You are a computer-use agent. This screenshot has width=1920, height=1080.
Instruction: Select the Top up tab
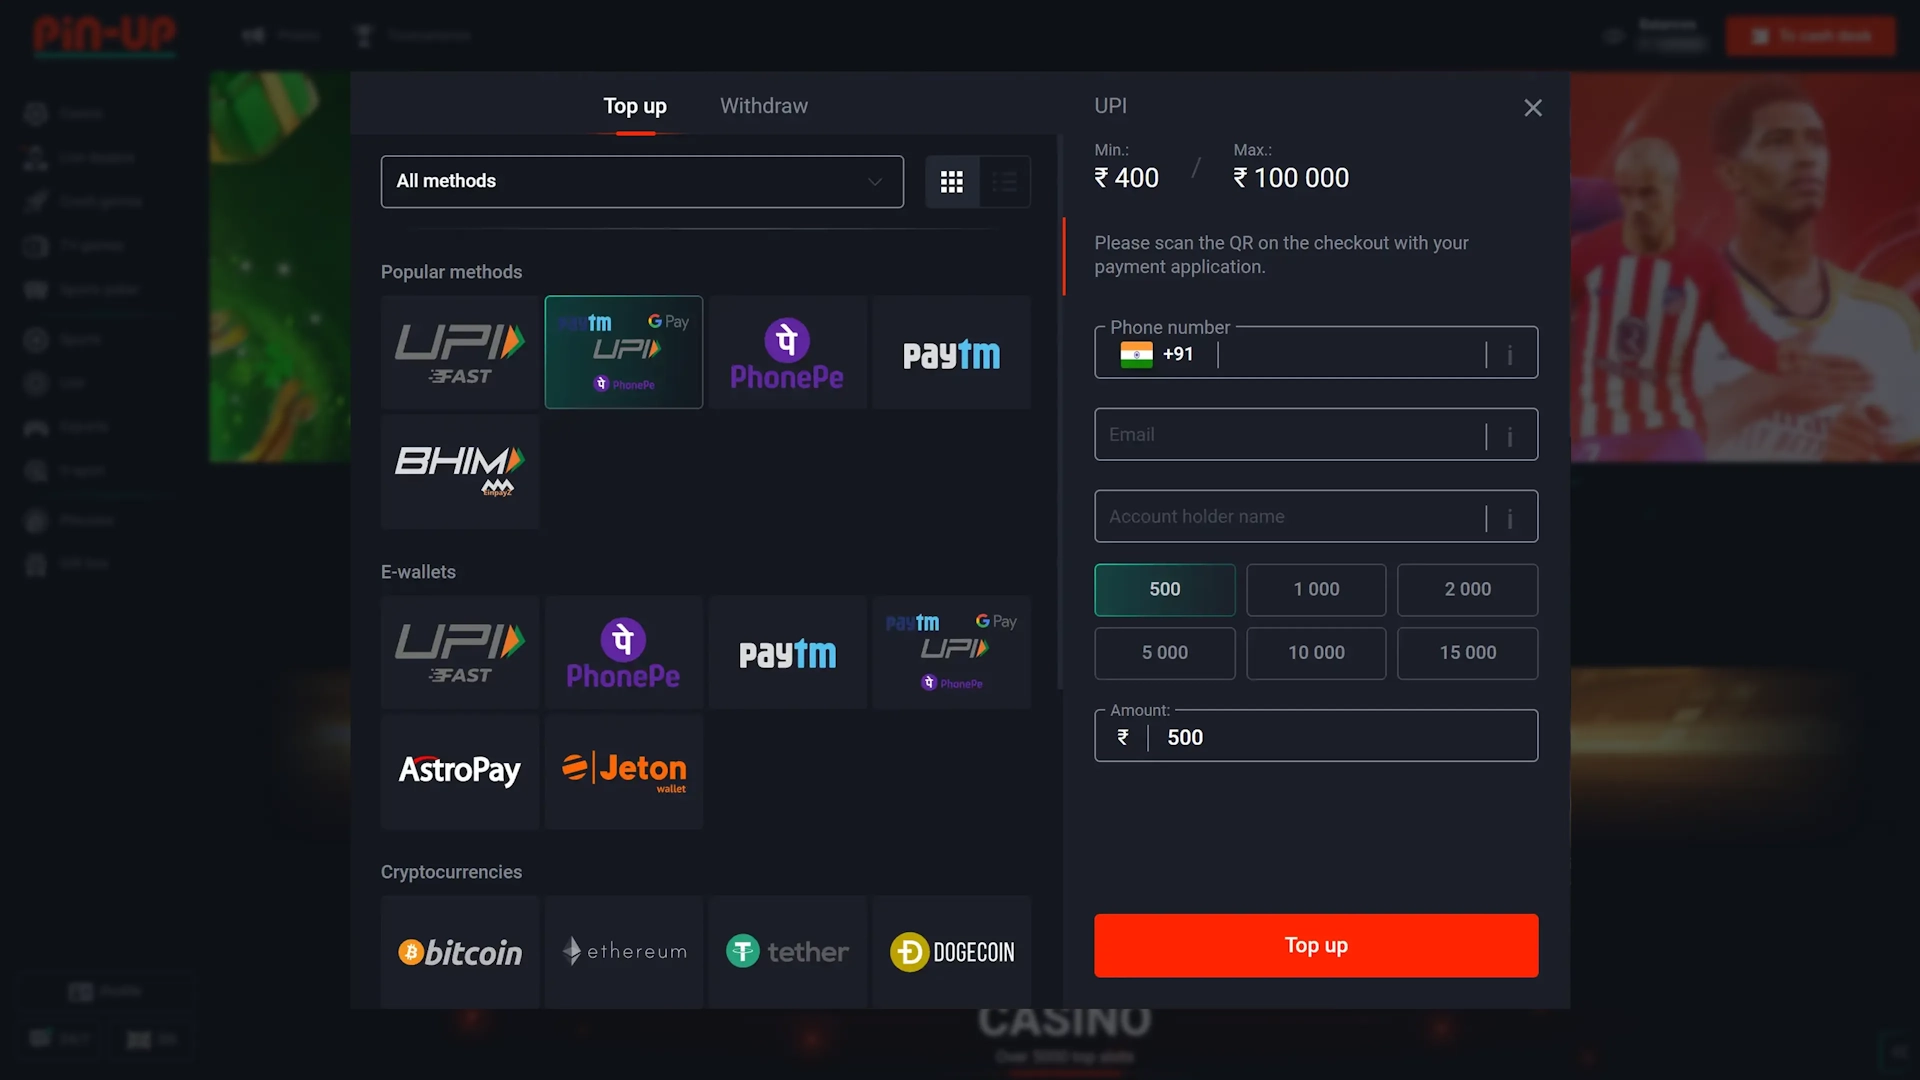(636, 104)
